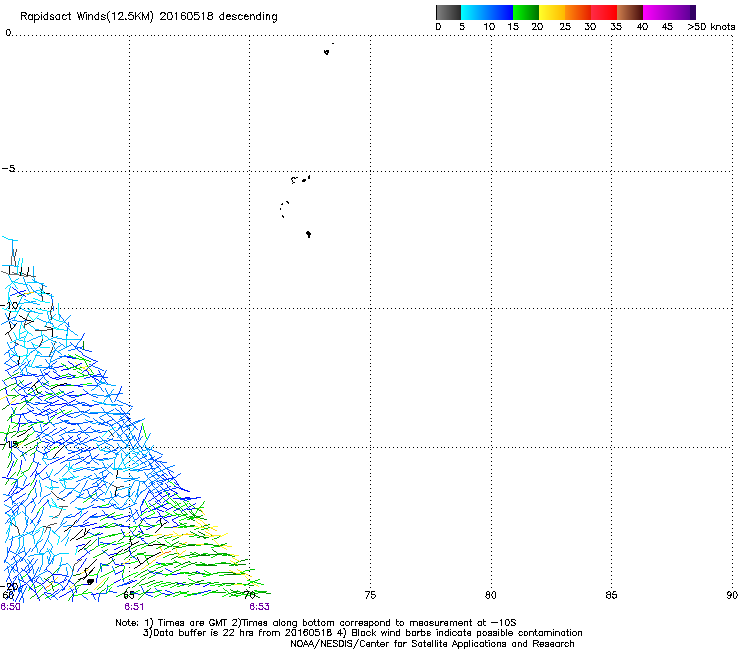This screenshot has height=650, width=740.
Task: Pick the red 30-35 knots legend segment
Action: click(x=604, y=12)
